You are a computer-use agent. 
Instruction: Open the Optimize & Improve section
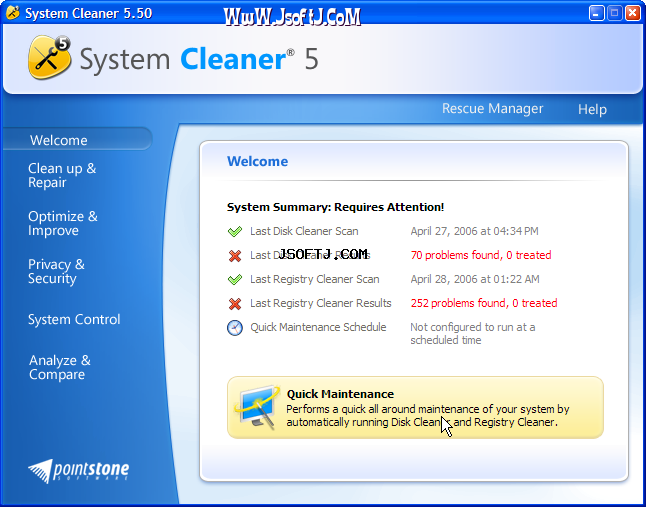63,223
